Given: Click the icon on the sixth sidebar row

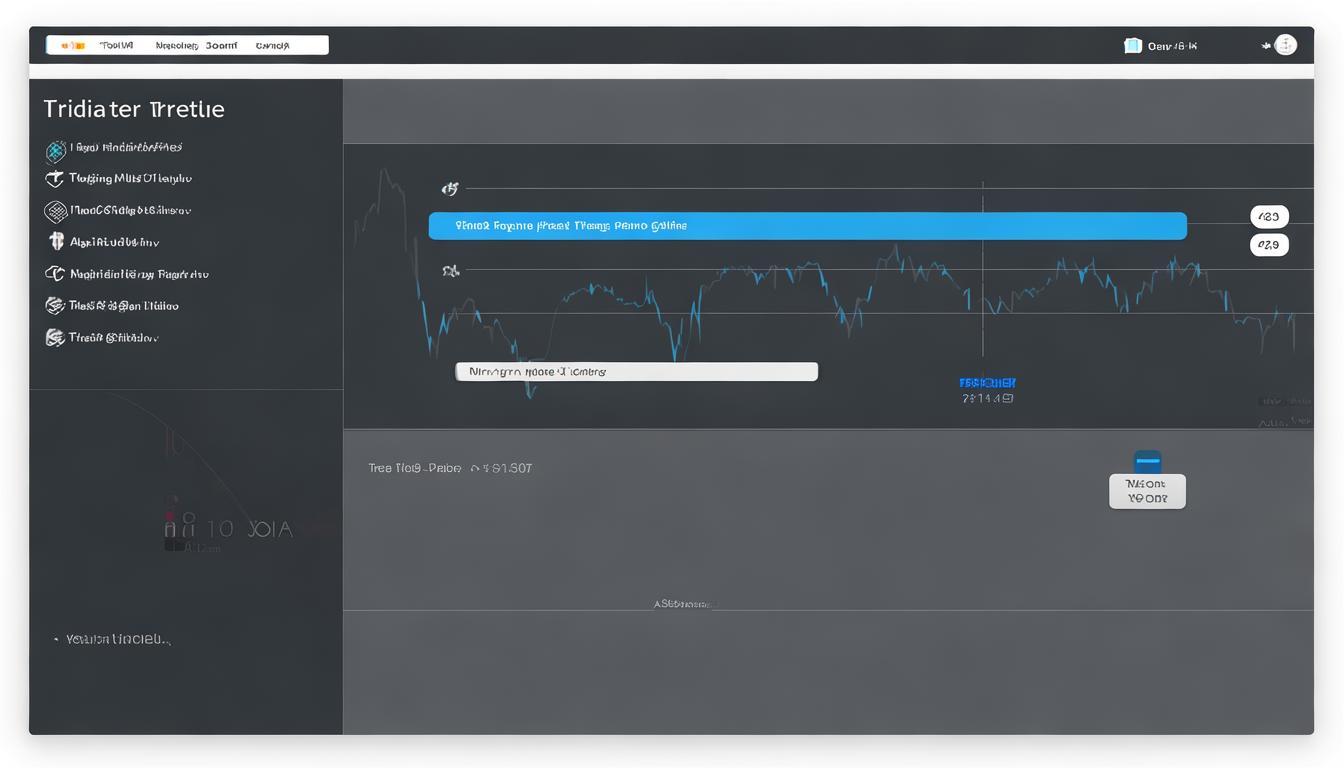Looking at the screenshot, I should tap(55, 306).
